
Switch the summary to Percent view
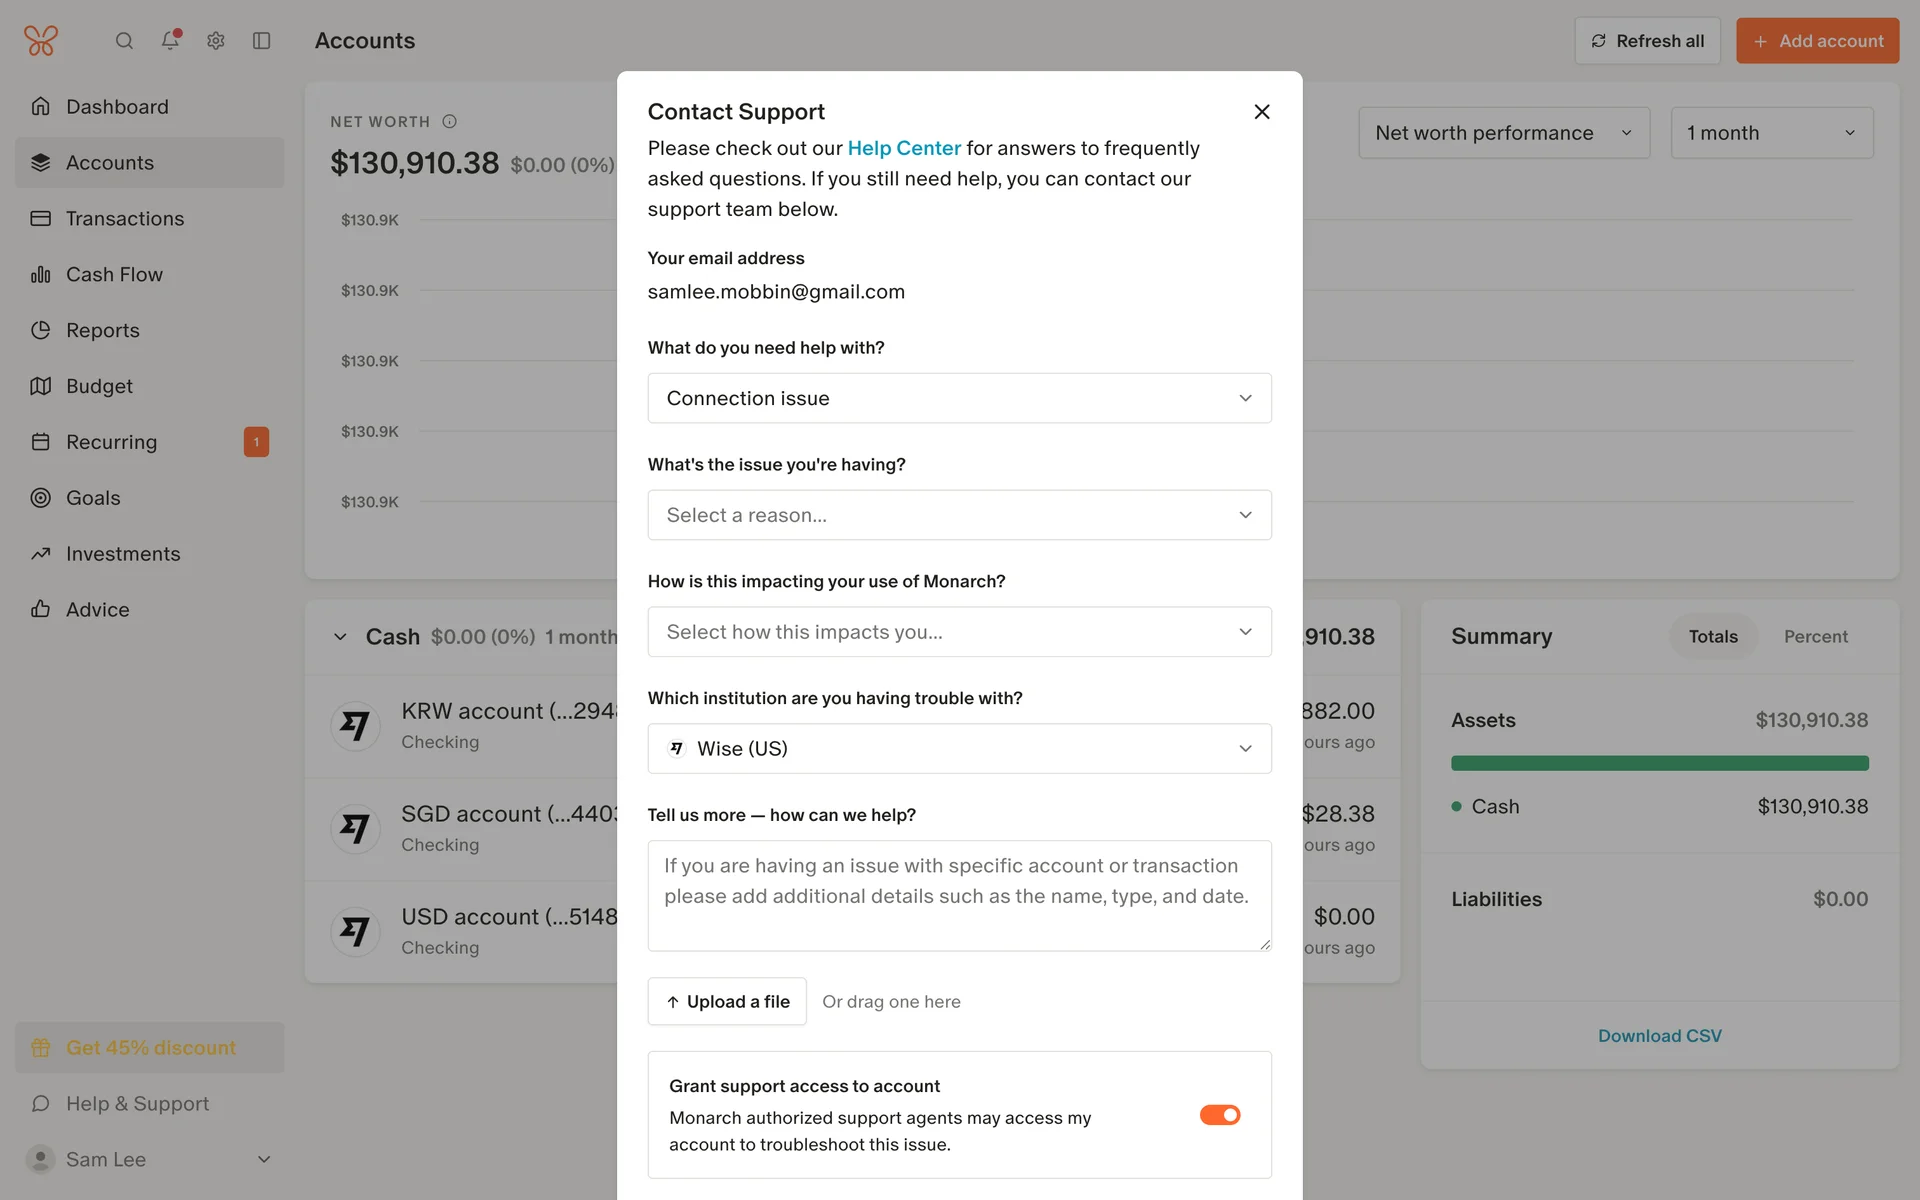(x=1815, y=637)
